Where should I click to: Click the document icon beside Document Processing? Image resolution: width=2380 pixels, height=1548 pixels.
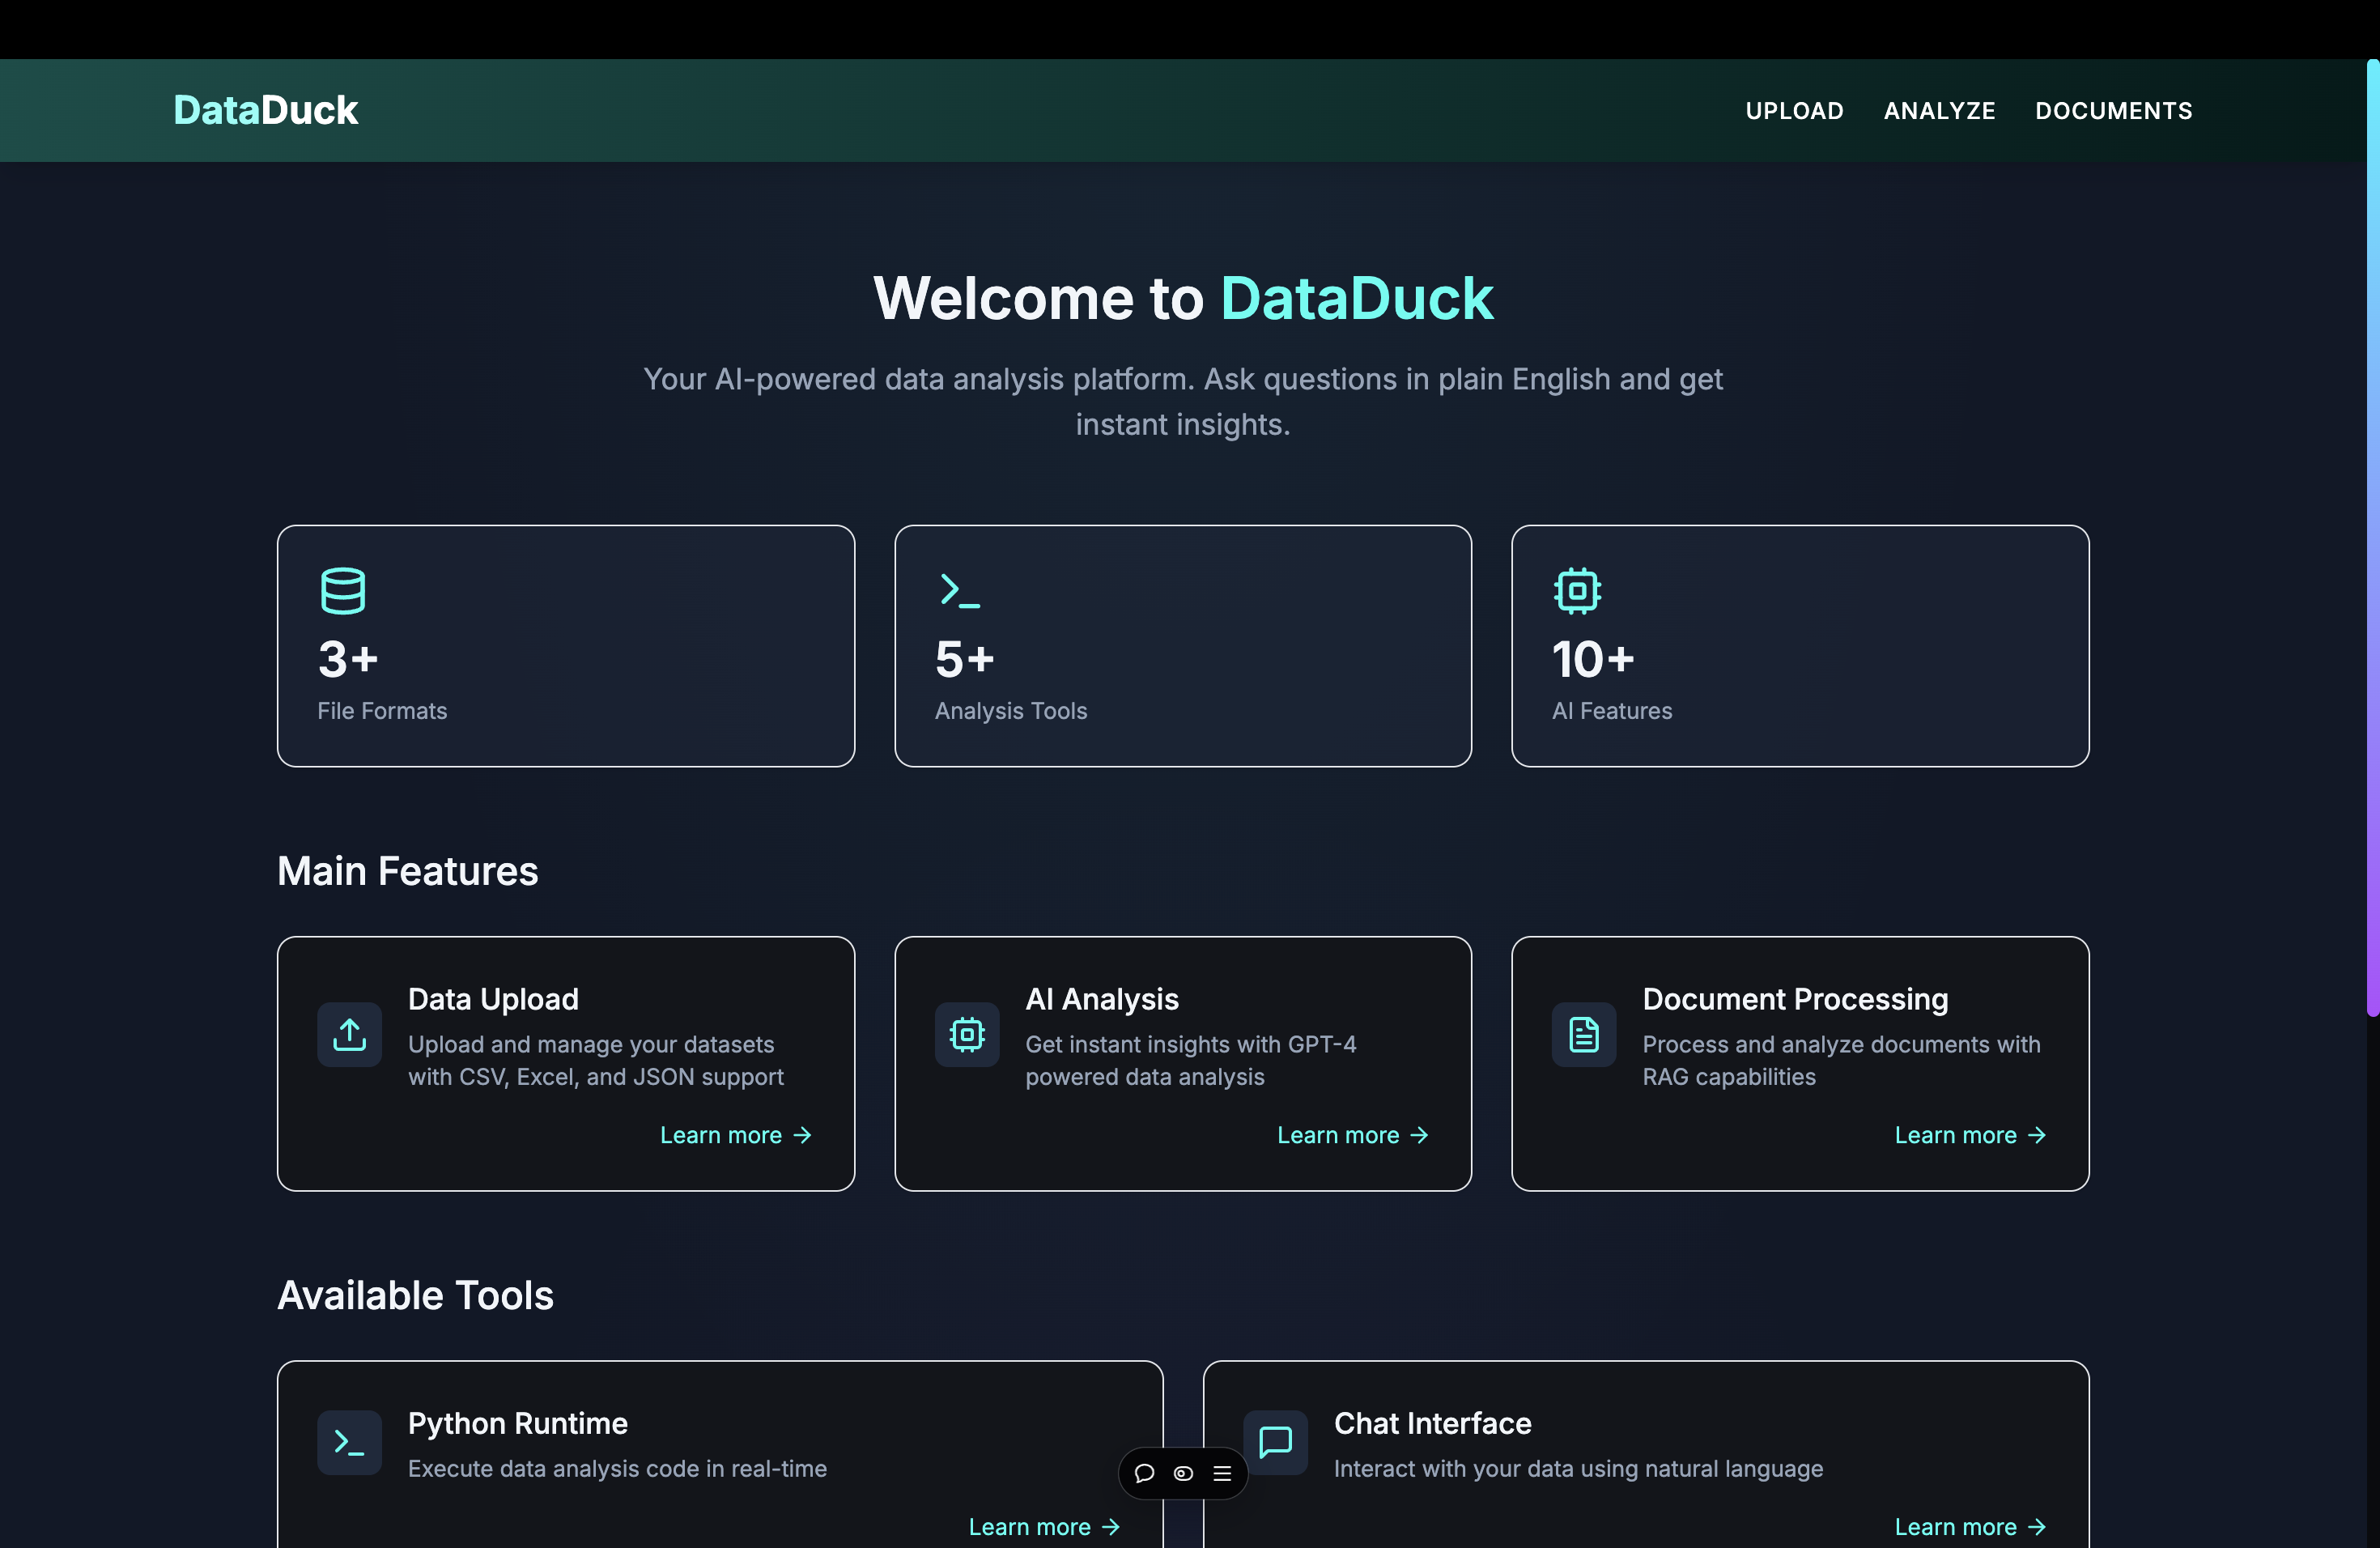pos(1583,1034)
